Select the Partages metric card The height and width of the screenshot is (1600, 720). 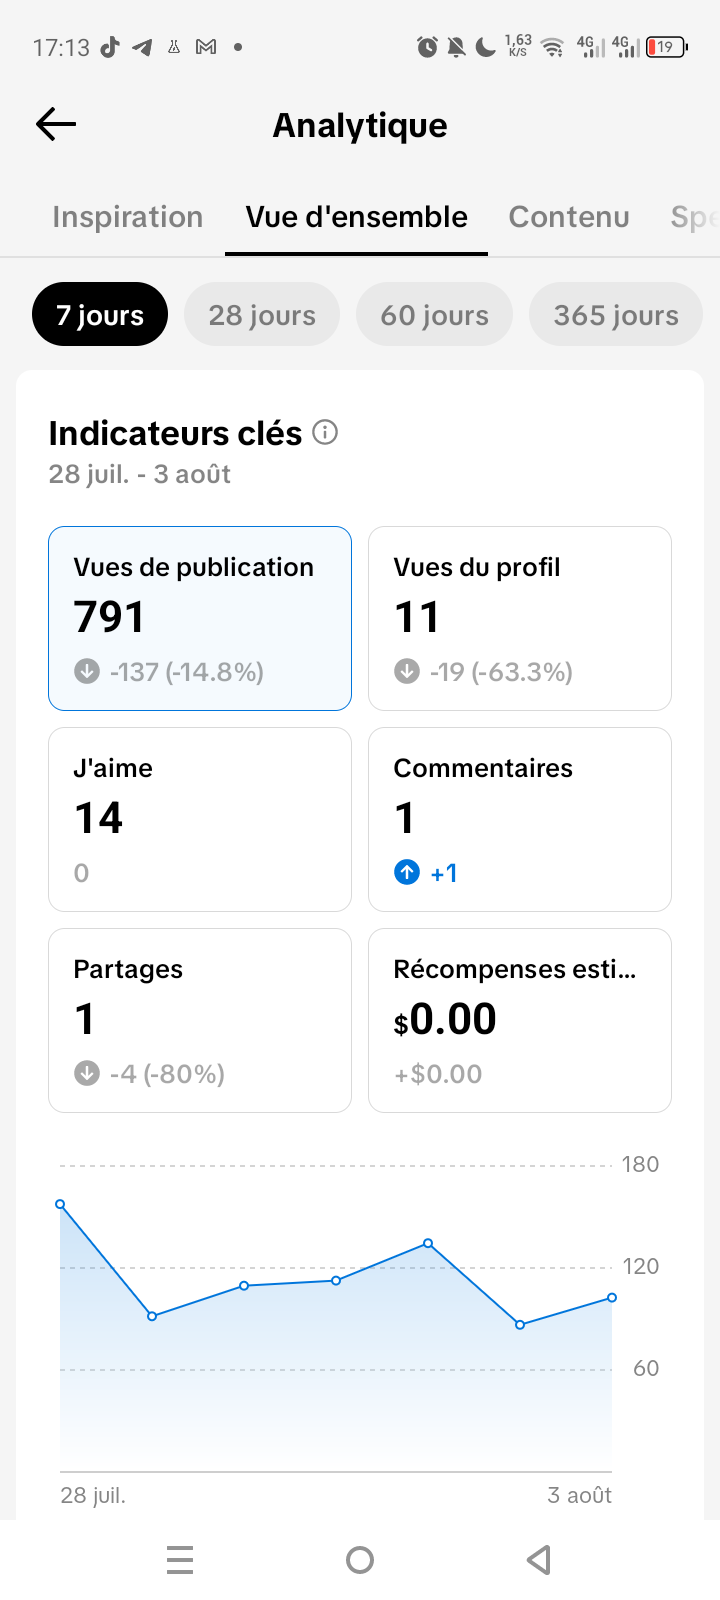click(x=200, y=1020)
